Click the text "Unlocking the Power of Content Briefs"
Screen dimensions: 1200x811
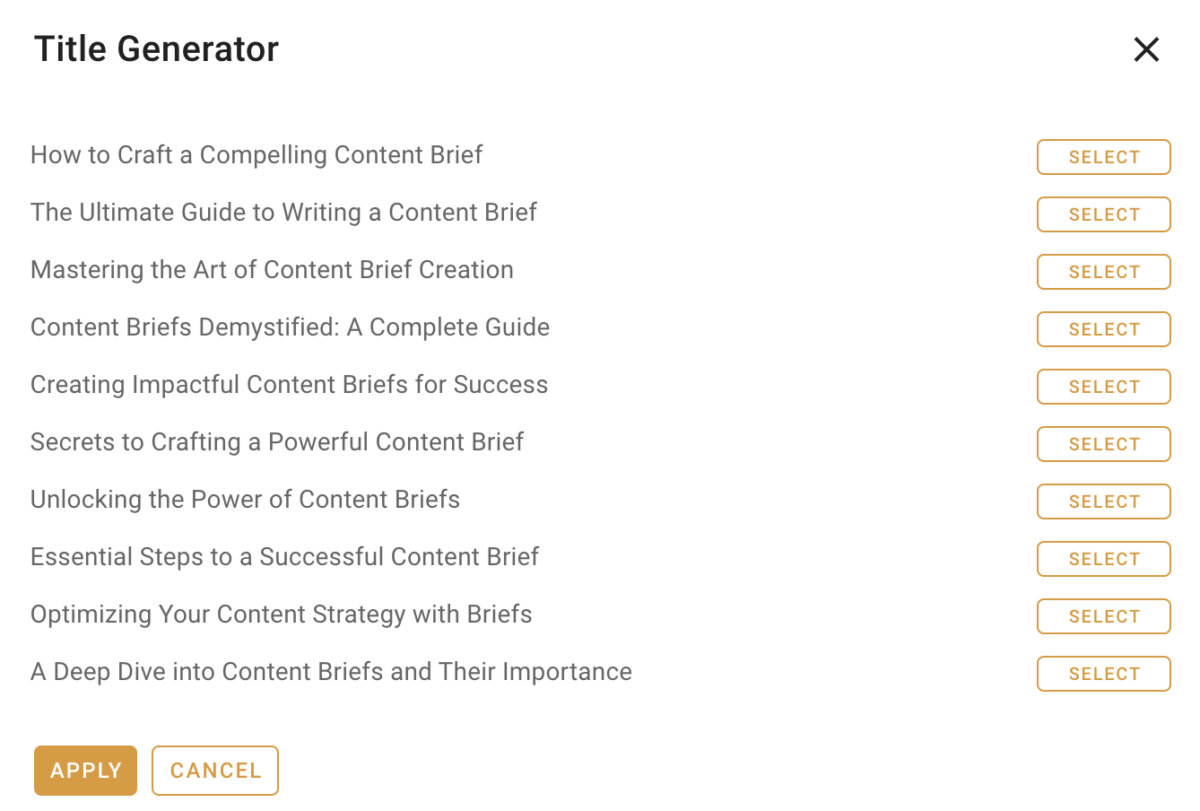pos(245,500)
